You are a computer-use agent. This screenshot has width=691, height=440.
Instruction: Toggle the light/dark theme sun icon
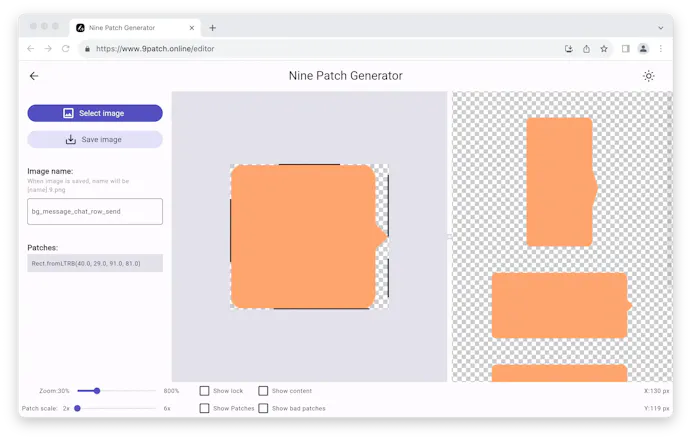[x=648, y=76]
